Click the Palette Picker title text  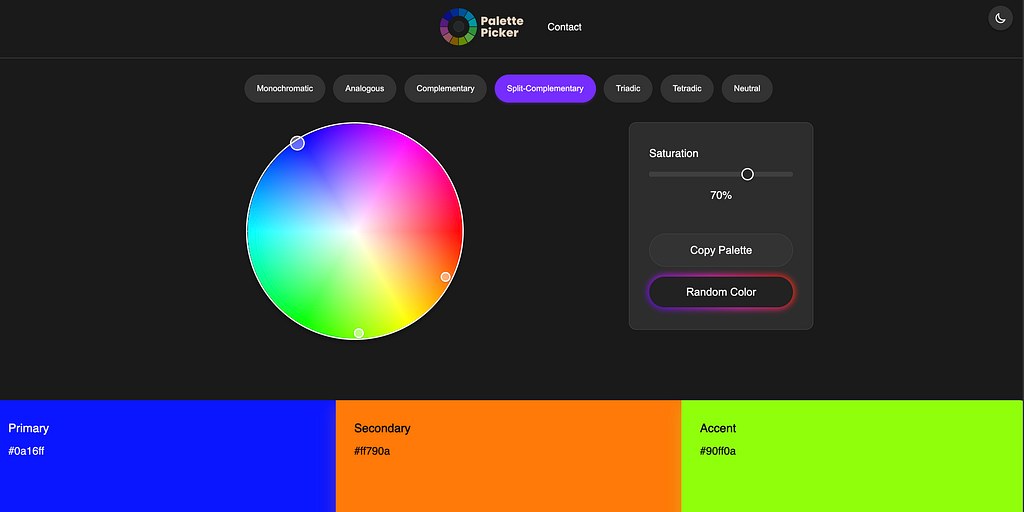[502, 27]
